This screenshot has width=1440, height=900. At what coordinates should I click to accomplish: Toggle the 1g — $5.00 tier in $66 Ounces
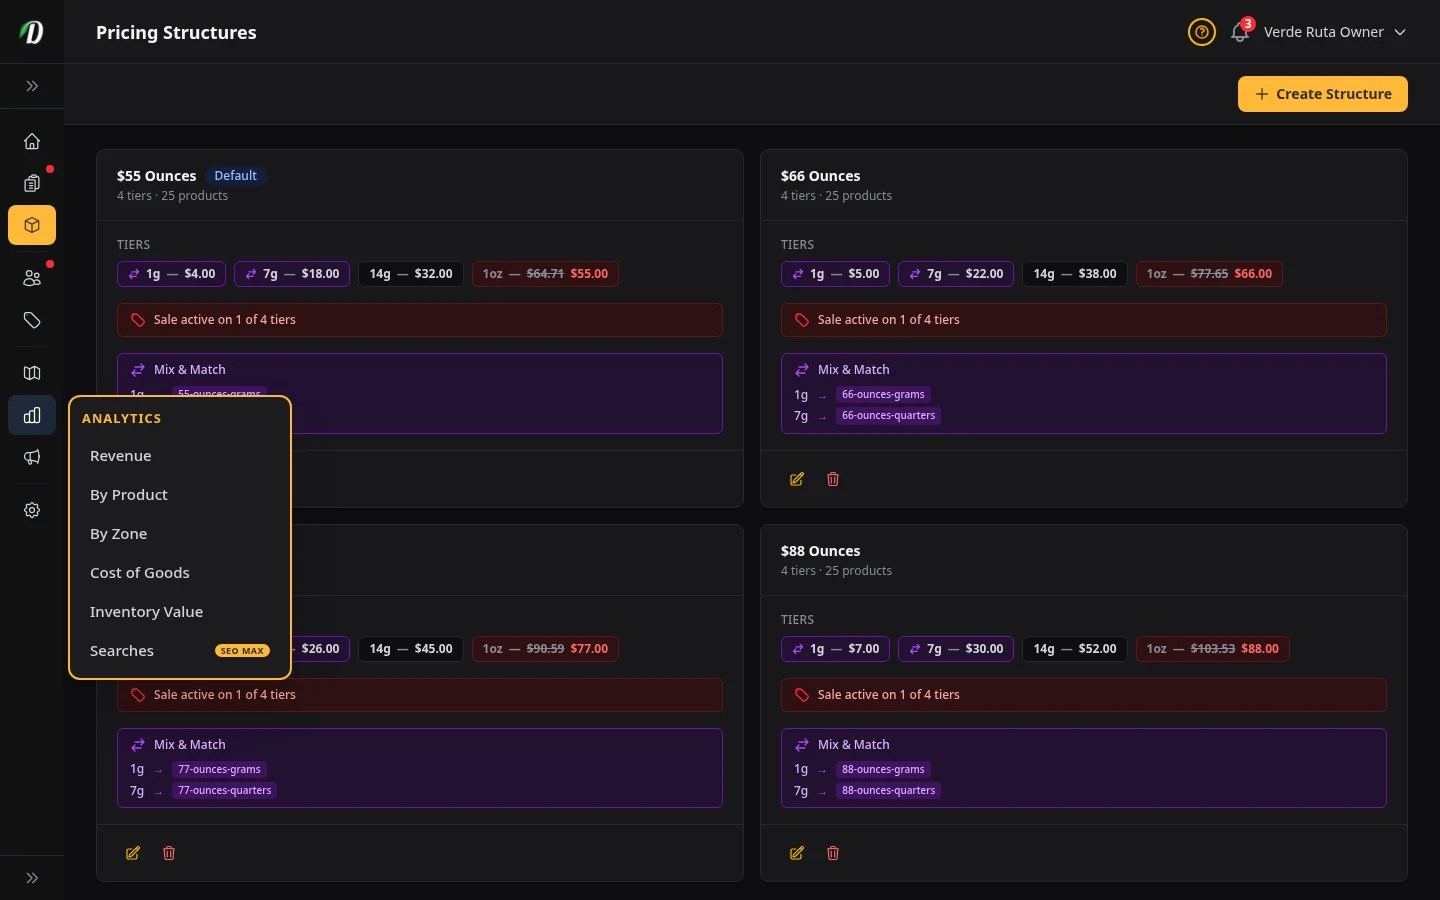point(835,273)
